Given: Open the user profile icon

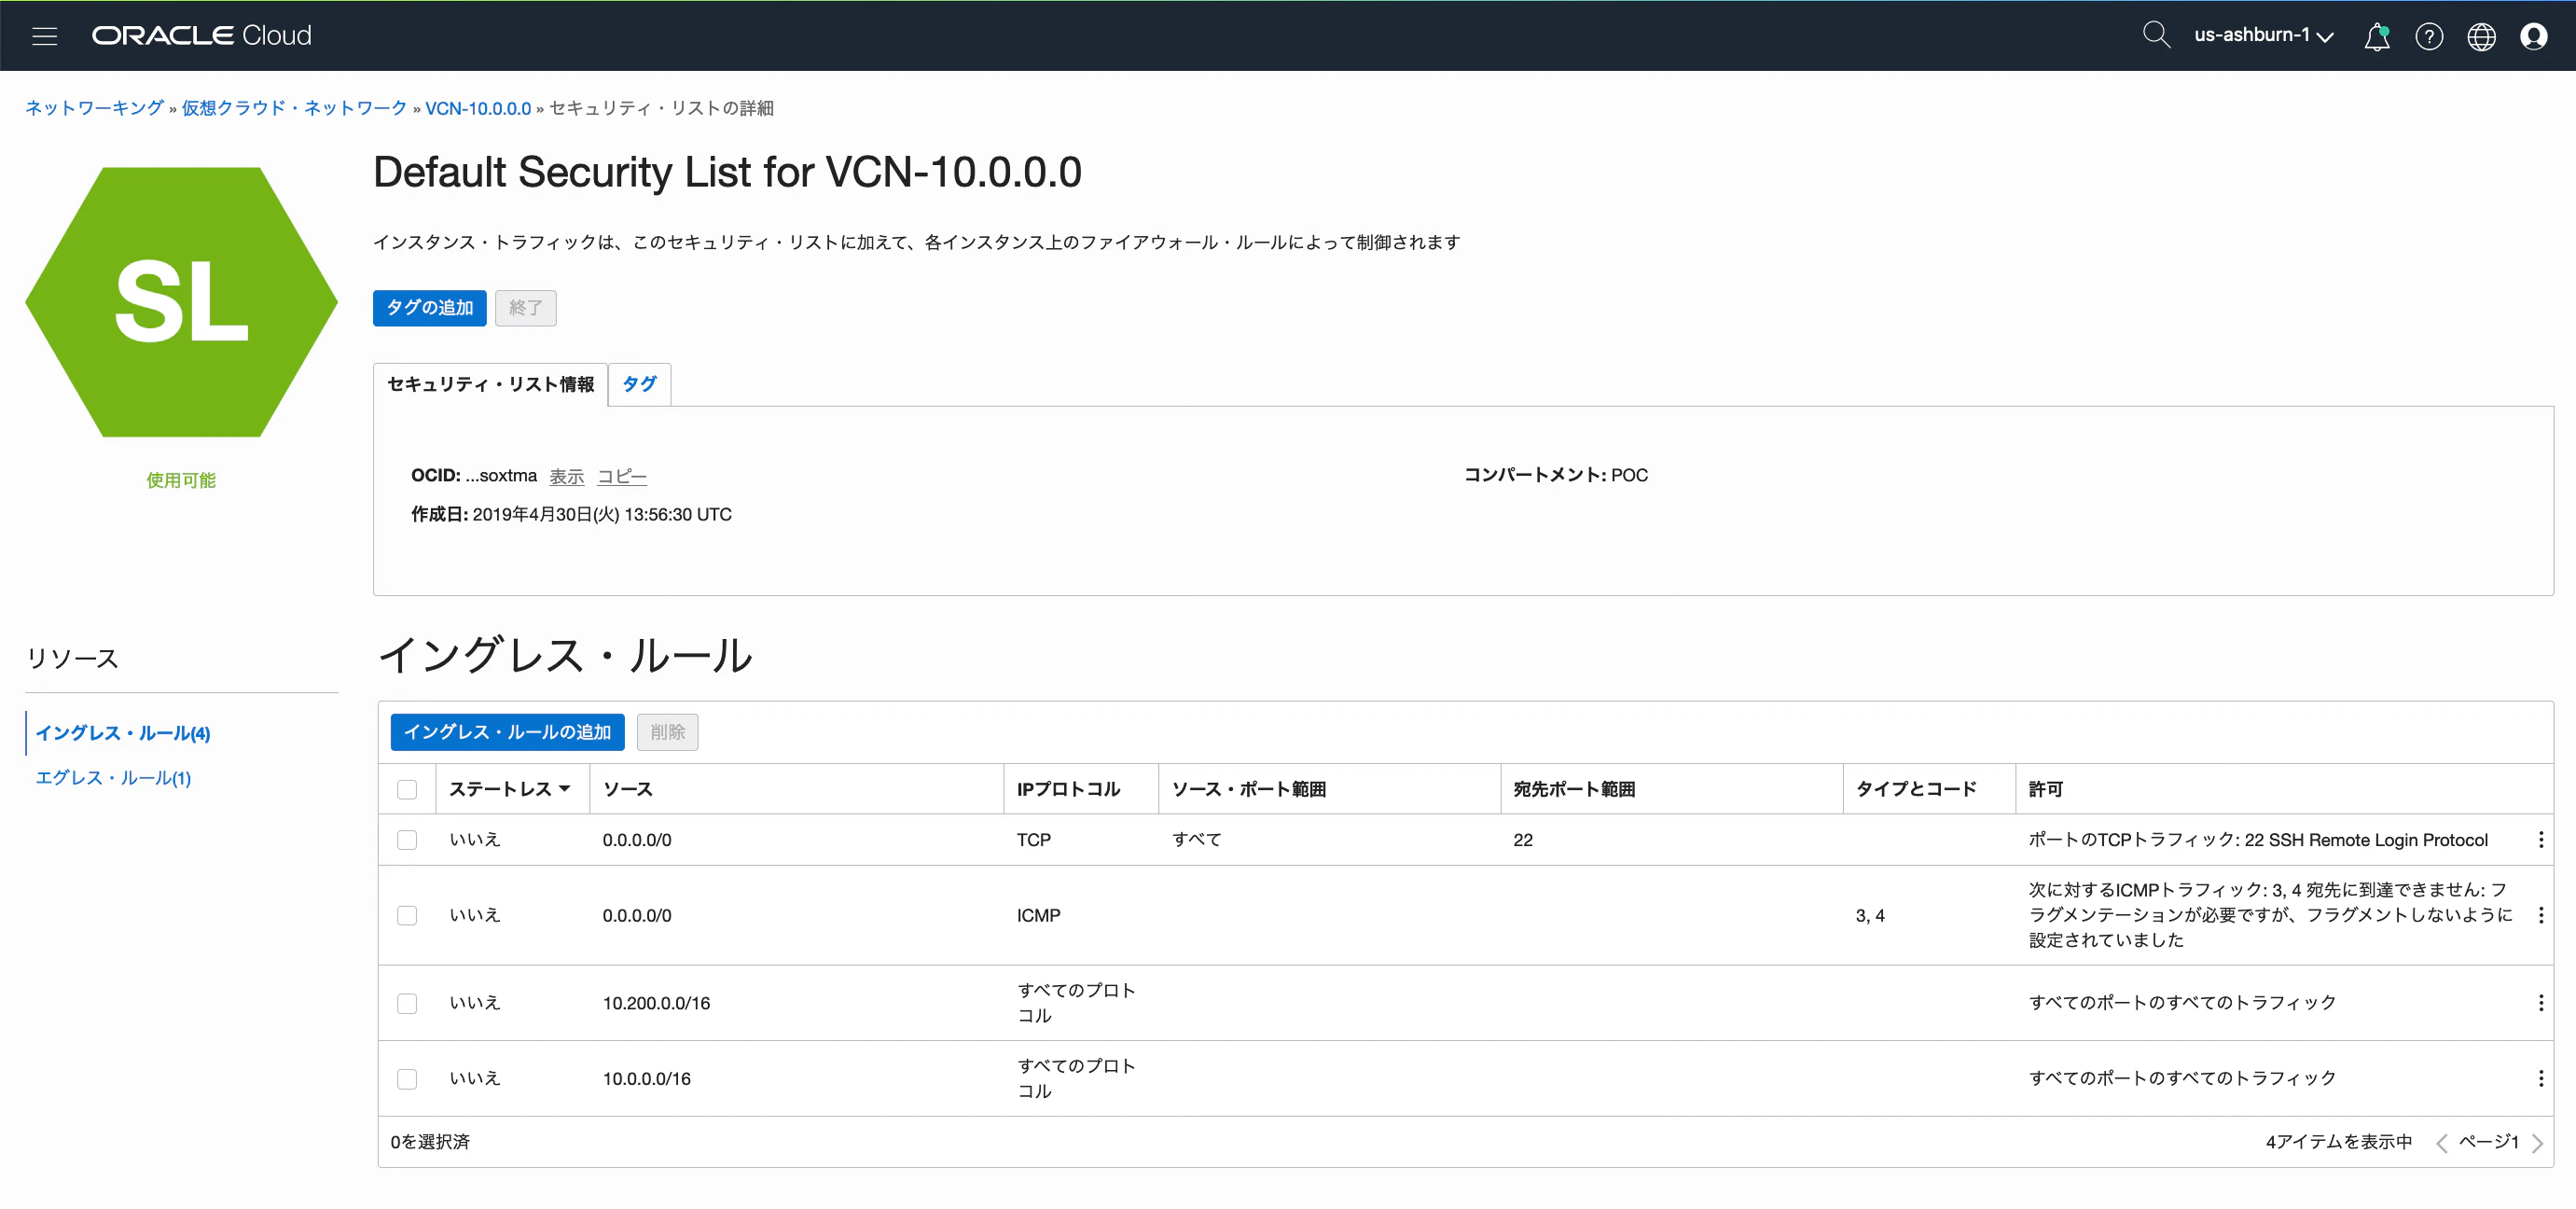Looking at the screenshot, I should click(x=2533, y=36).
